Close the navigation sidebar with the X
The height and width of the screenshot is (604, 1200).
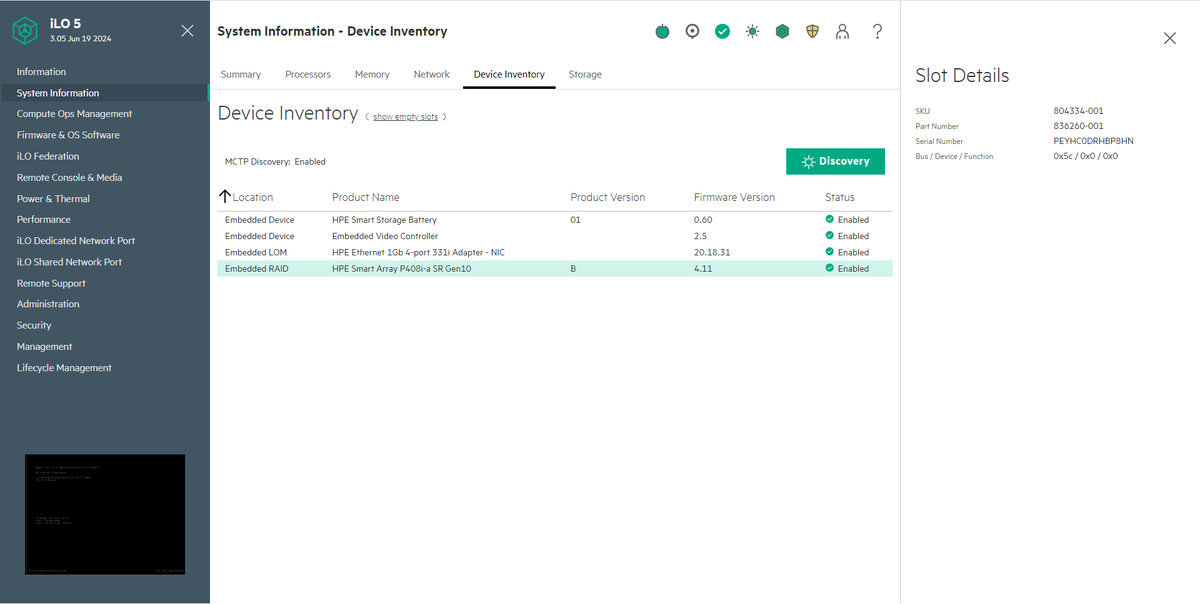(x=187, y=31)
